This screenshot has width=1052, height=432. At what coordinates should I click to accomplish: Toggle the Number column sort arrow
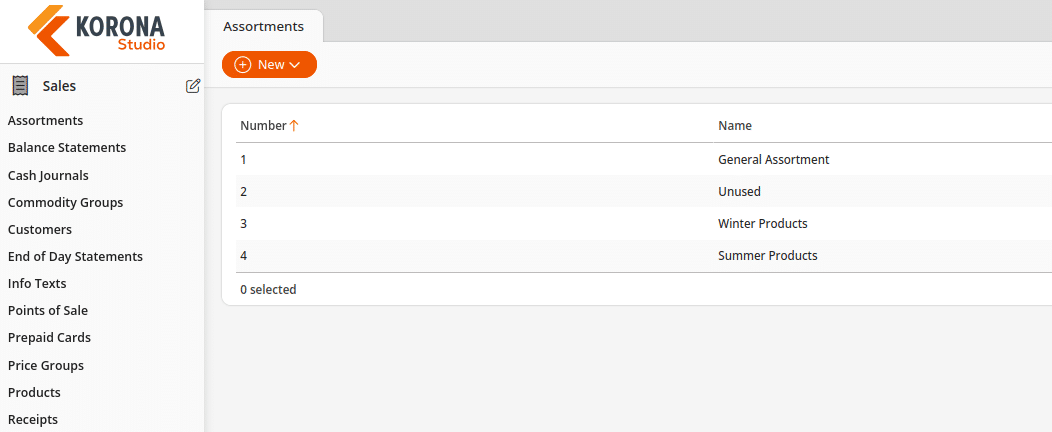point(294,125)
